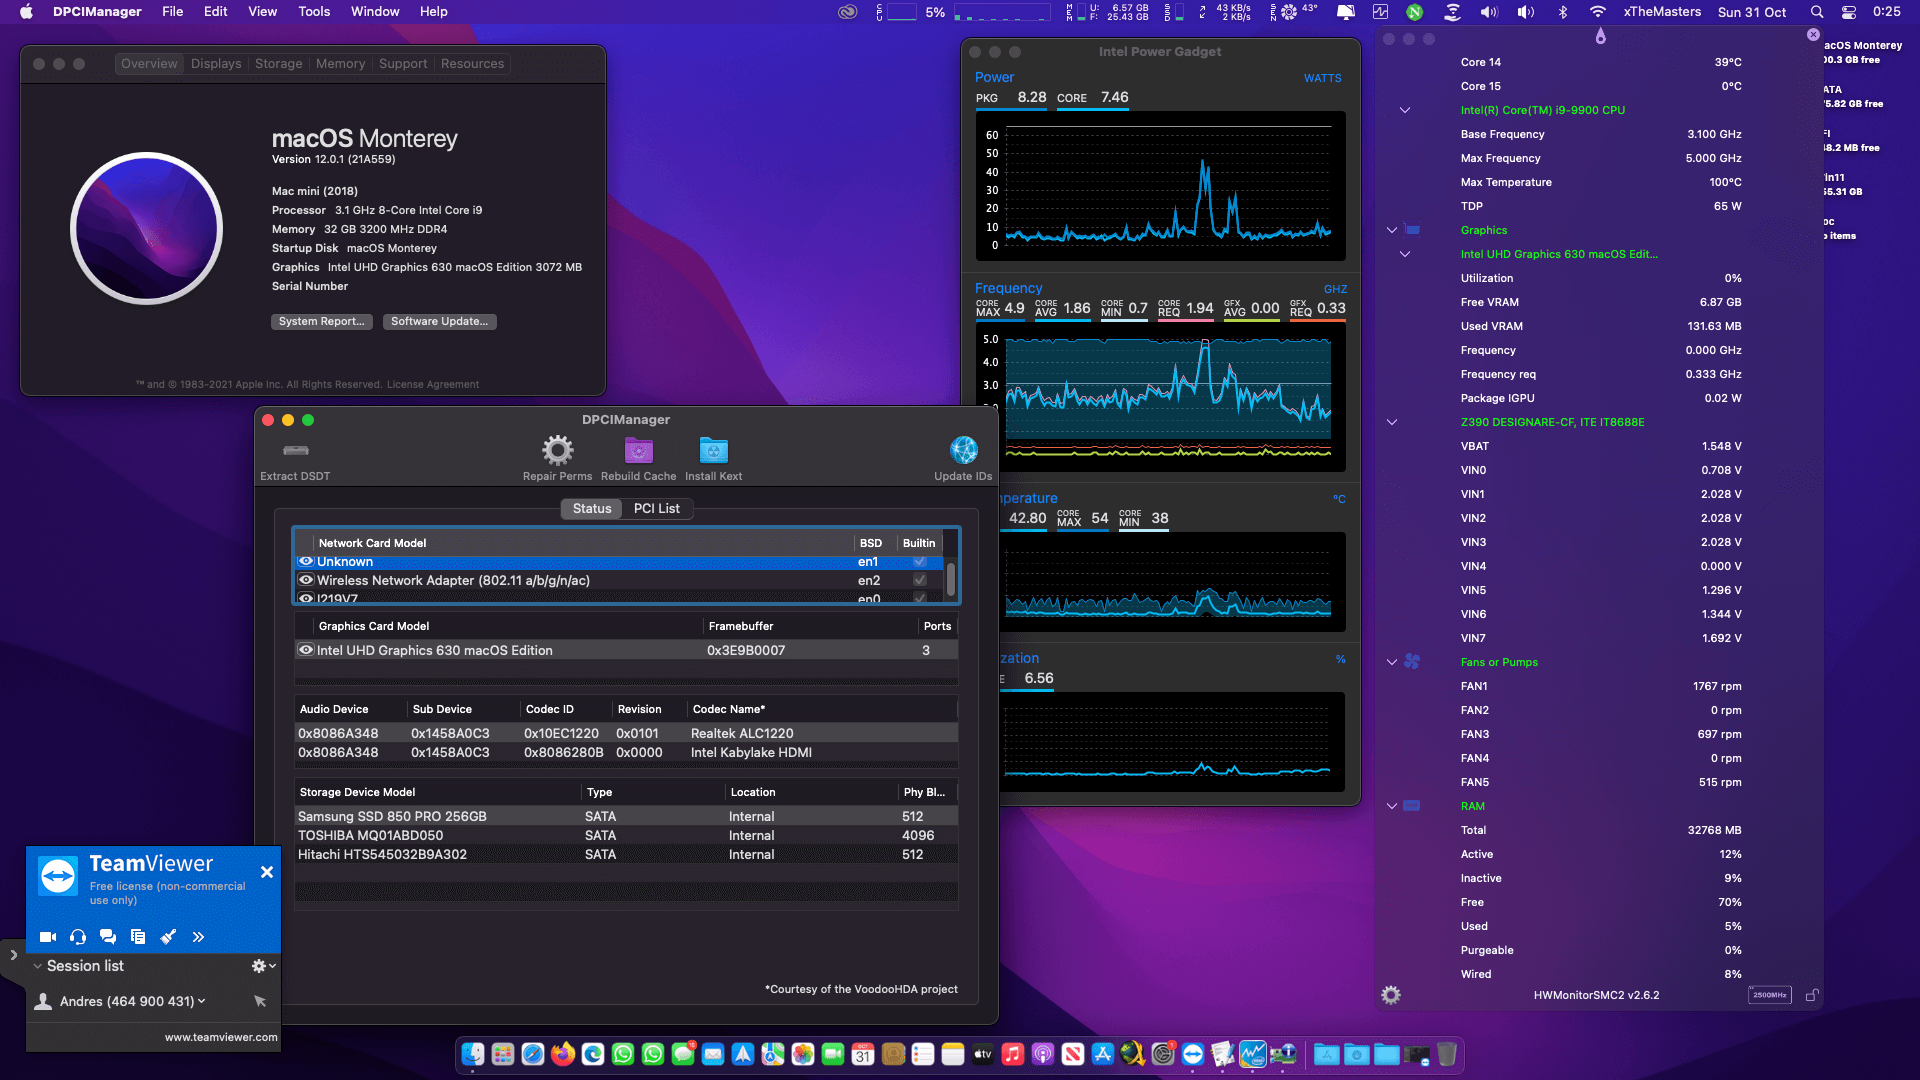Image resolution: width=1920 pixels, height=1080 pixels.
Task: Toggle eye icon for I219V7 network card
Action: click(306, 598)
